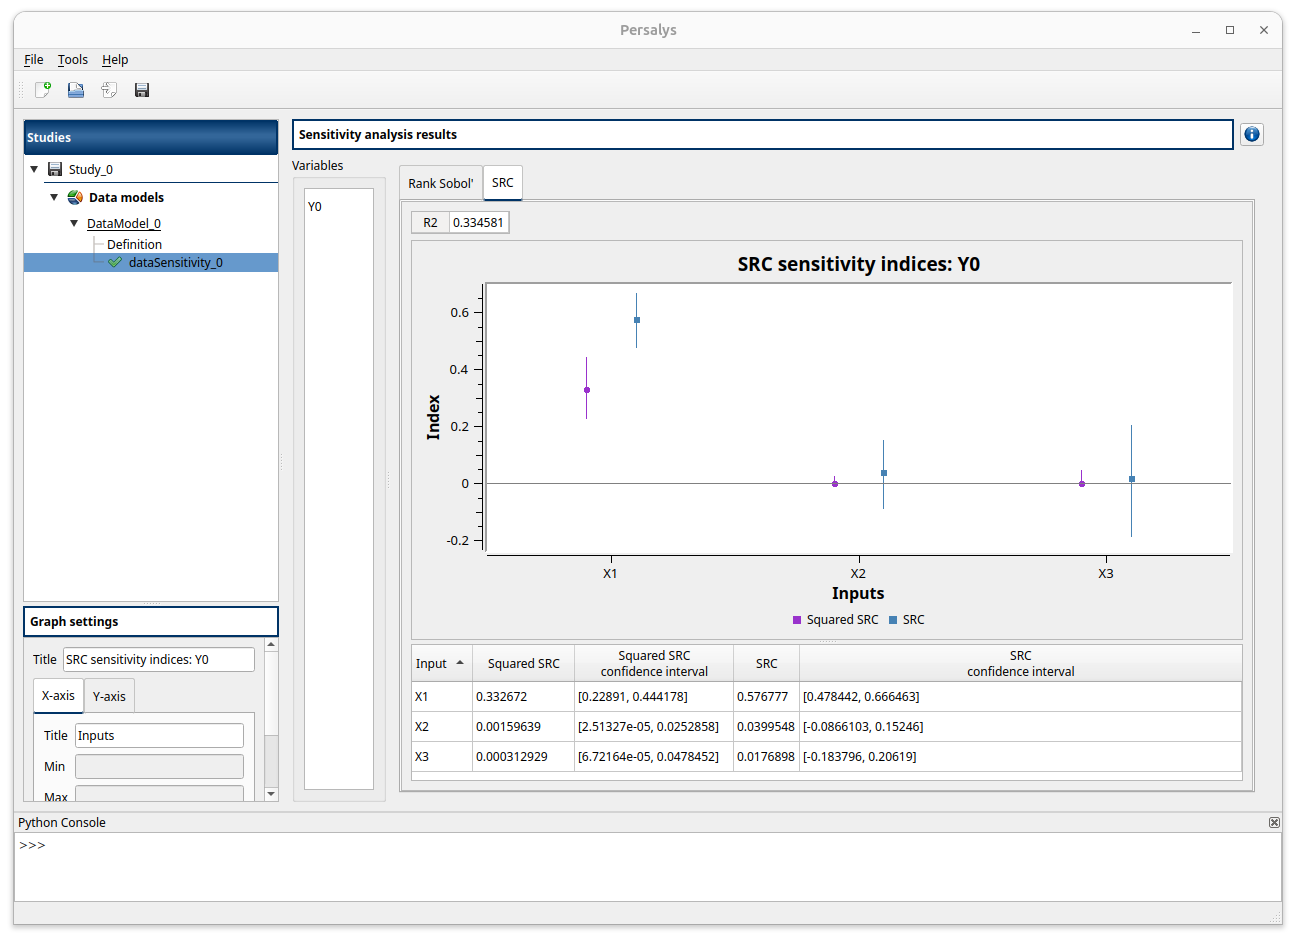
Task: Switch to the Rank Sobol' tab
Action: point(440,183)
